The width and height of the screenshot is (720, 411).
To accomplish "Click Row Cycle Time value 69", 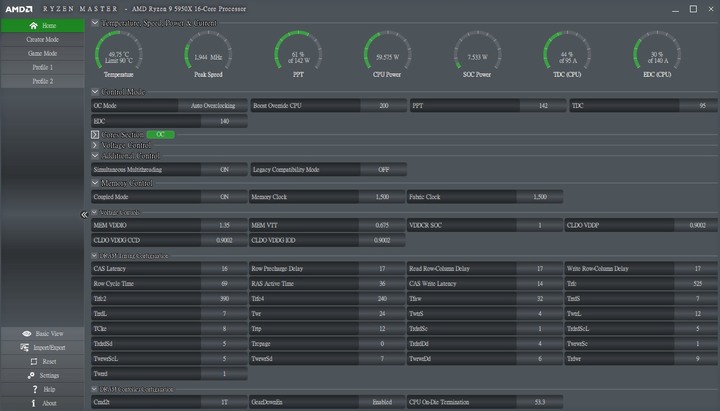I will coord(224,283).
